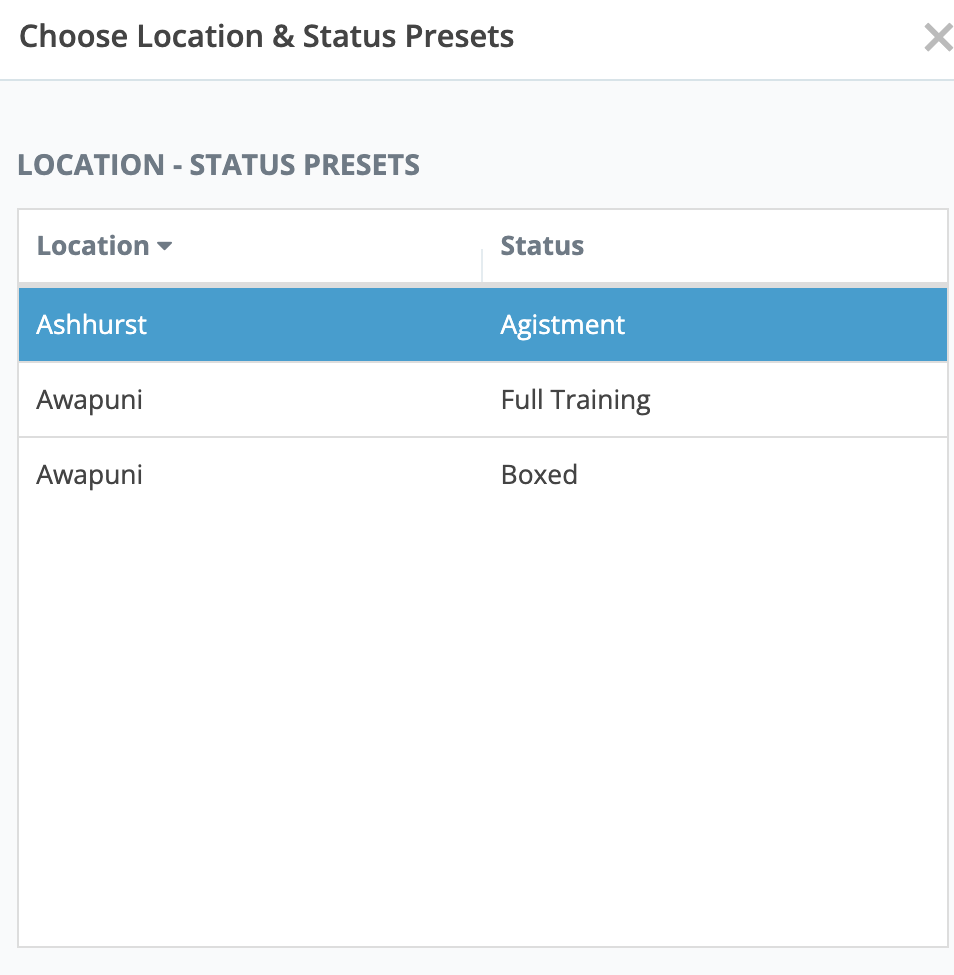Click the dialog title Choose Location & Status Presets

(267, 38)
